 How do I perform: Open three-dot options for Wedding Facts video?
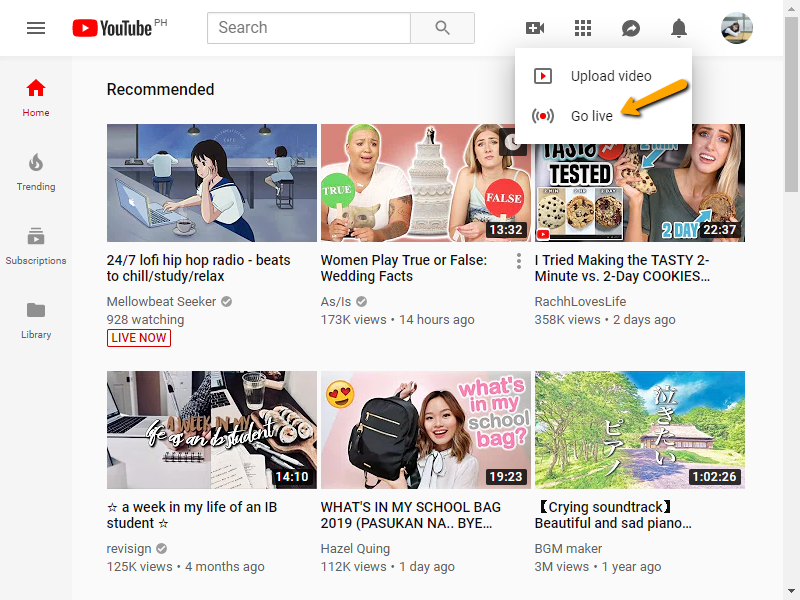[x=518, y=261]
